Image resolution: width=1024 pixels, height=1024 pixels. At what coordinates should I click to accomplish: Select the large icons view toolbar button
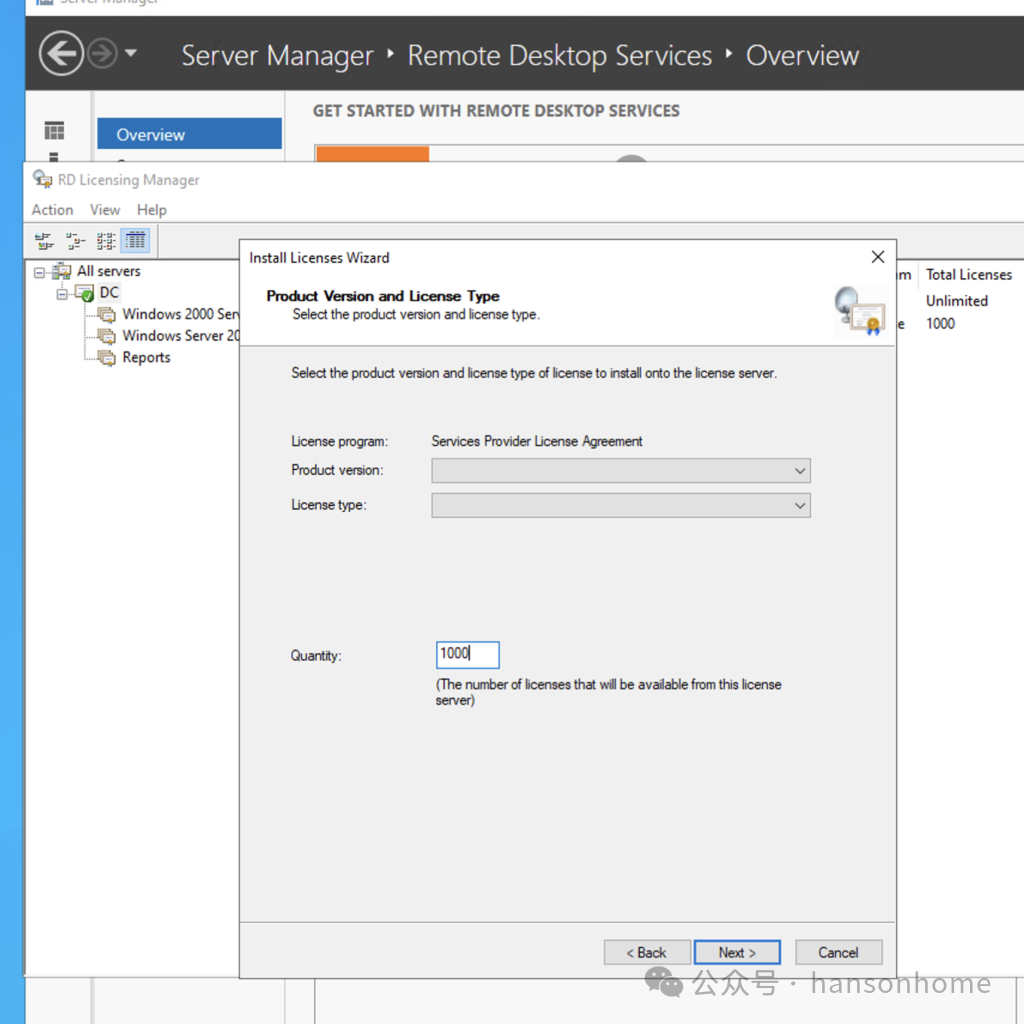[43, 241]
